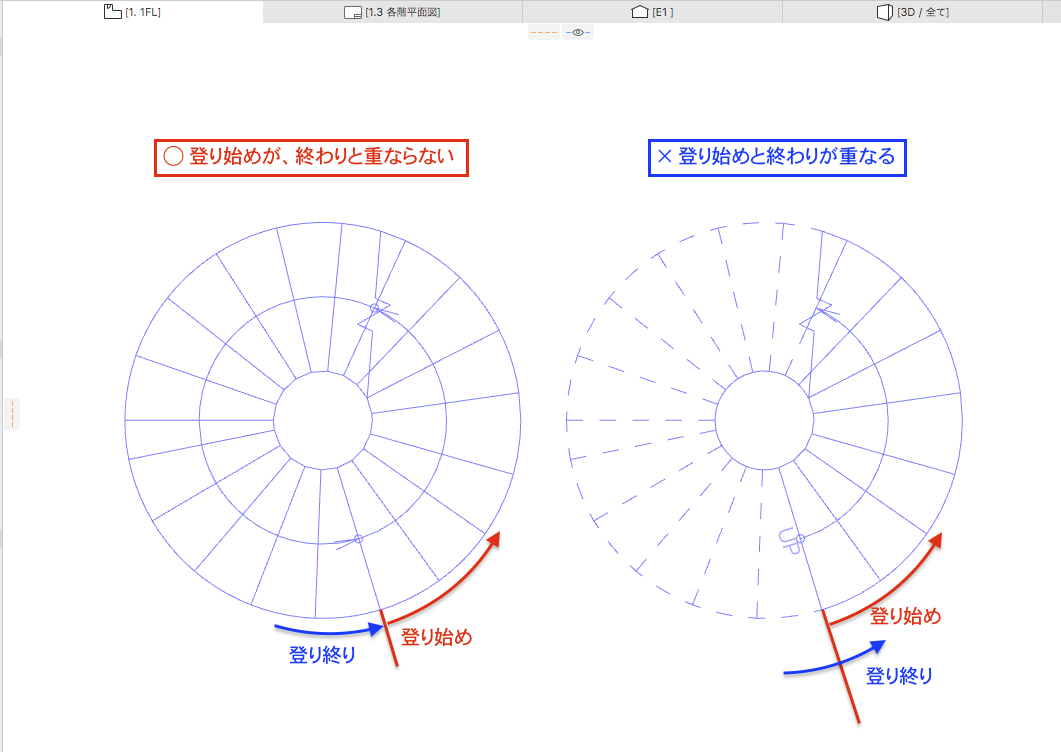
Task: Click the UP text on the right spiral stair
Action: pos(789,541)
